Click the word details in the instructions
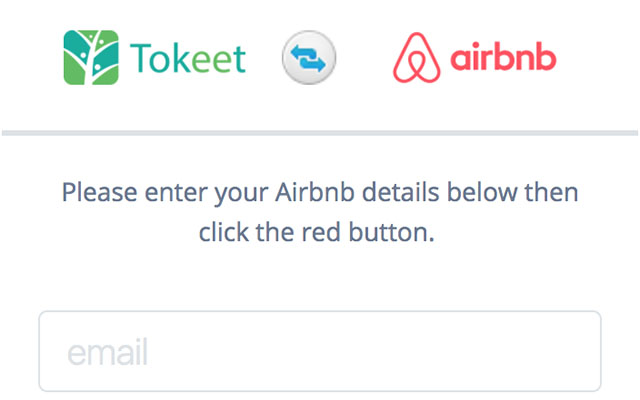The image size is (640, 400). pos(400,192)
